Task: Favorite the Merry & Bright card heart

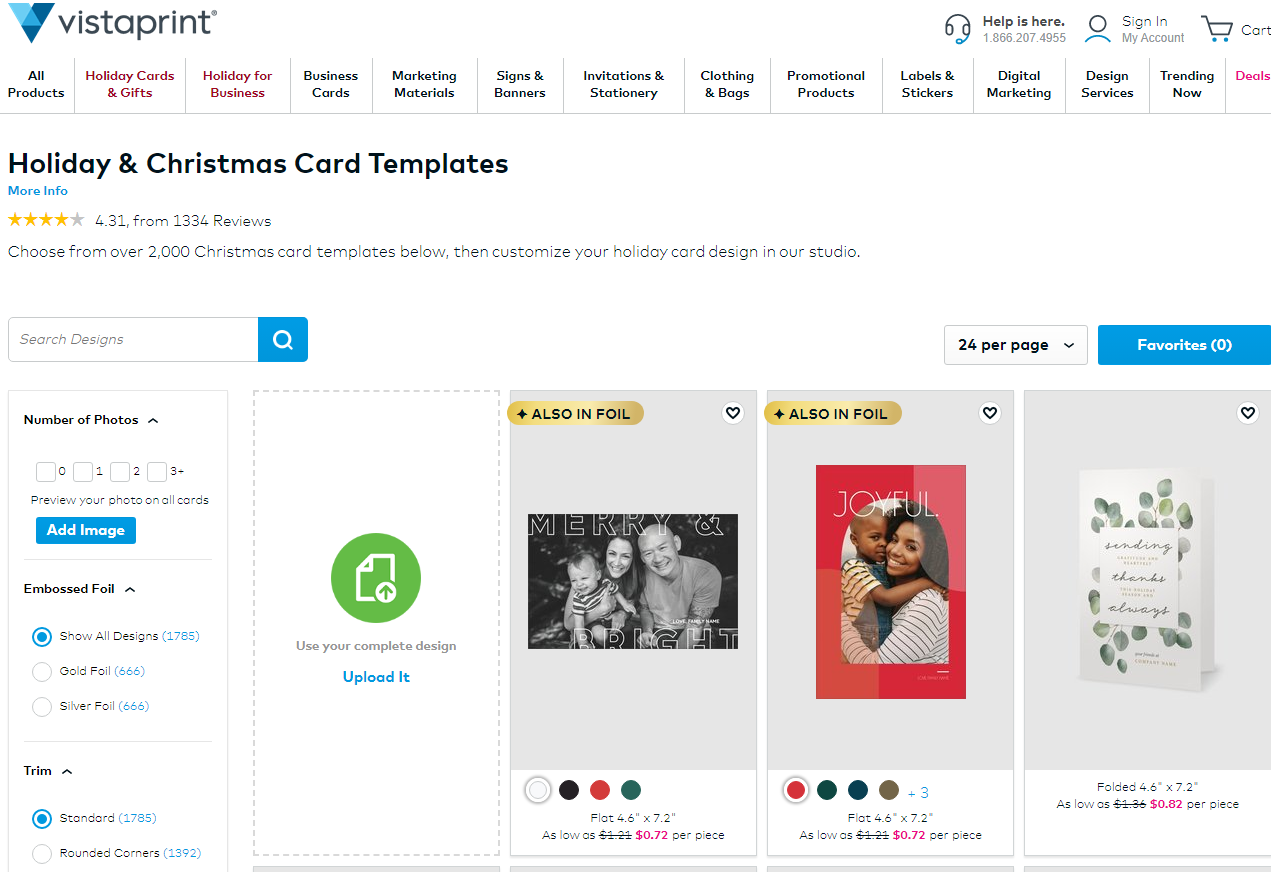Action: 733,413
